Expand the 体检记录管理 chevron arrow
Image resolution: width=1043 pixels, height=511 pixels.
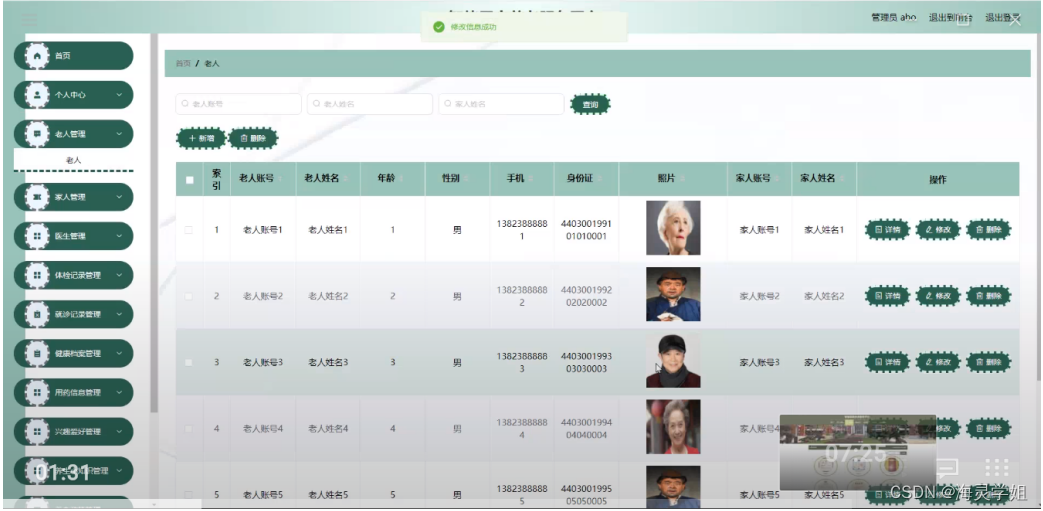pos(119,275)
